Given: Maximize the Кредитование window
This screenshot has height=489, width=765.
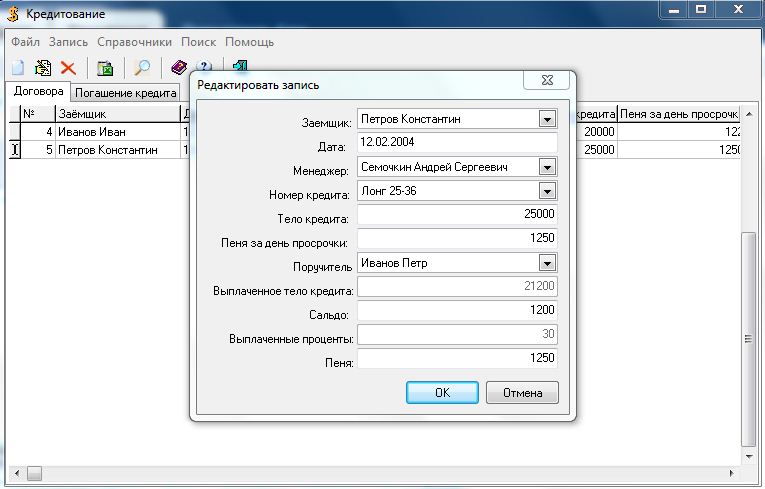Looking at the screenshot, I should click(x=701, y=10).
